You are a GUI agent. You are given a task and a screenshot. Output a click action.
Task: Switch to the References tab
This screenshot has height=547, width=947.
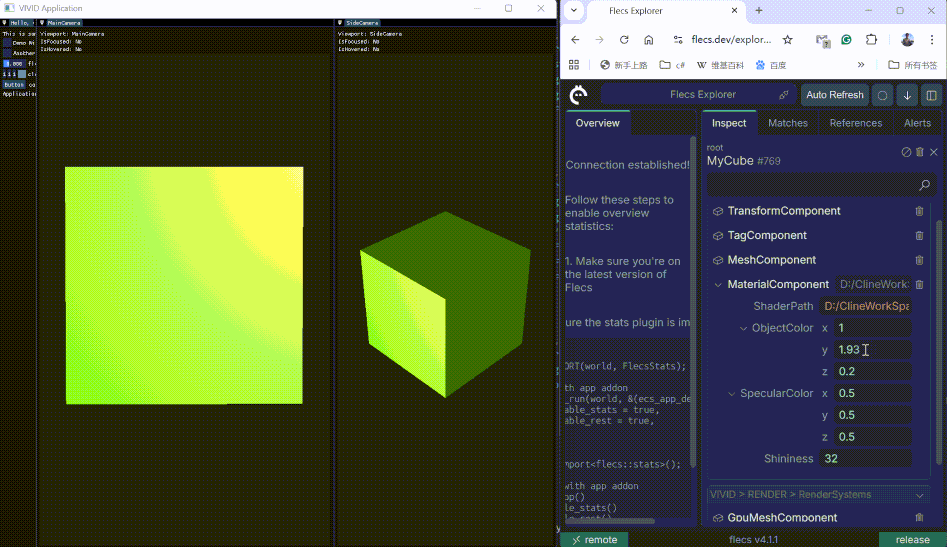point(856,123)
